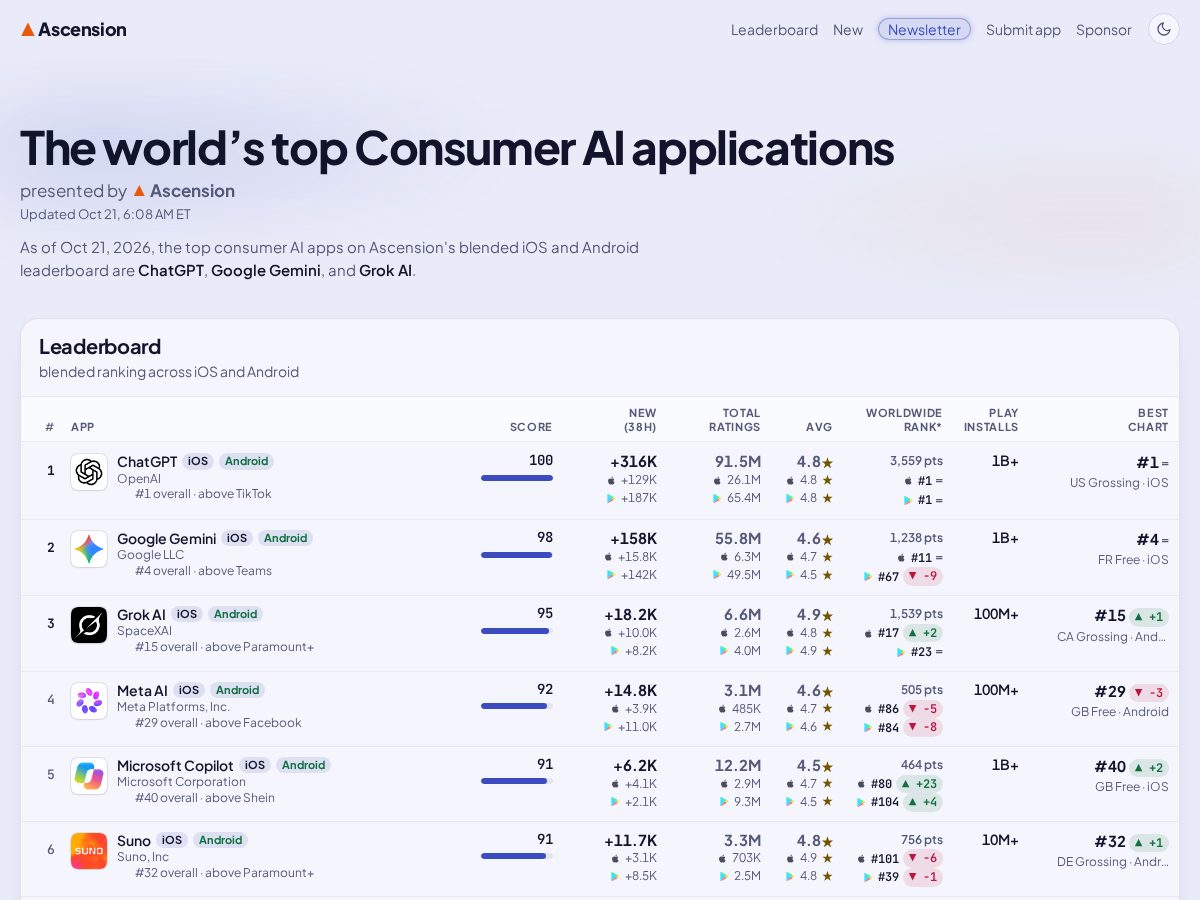Click '#29 overall · above Facebook' text
Image resolution: width=1200 pixels, height=900 pixels.
pos(218,723)
